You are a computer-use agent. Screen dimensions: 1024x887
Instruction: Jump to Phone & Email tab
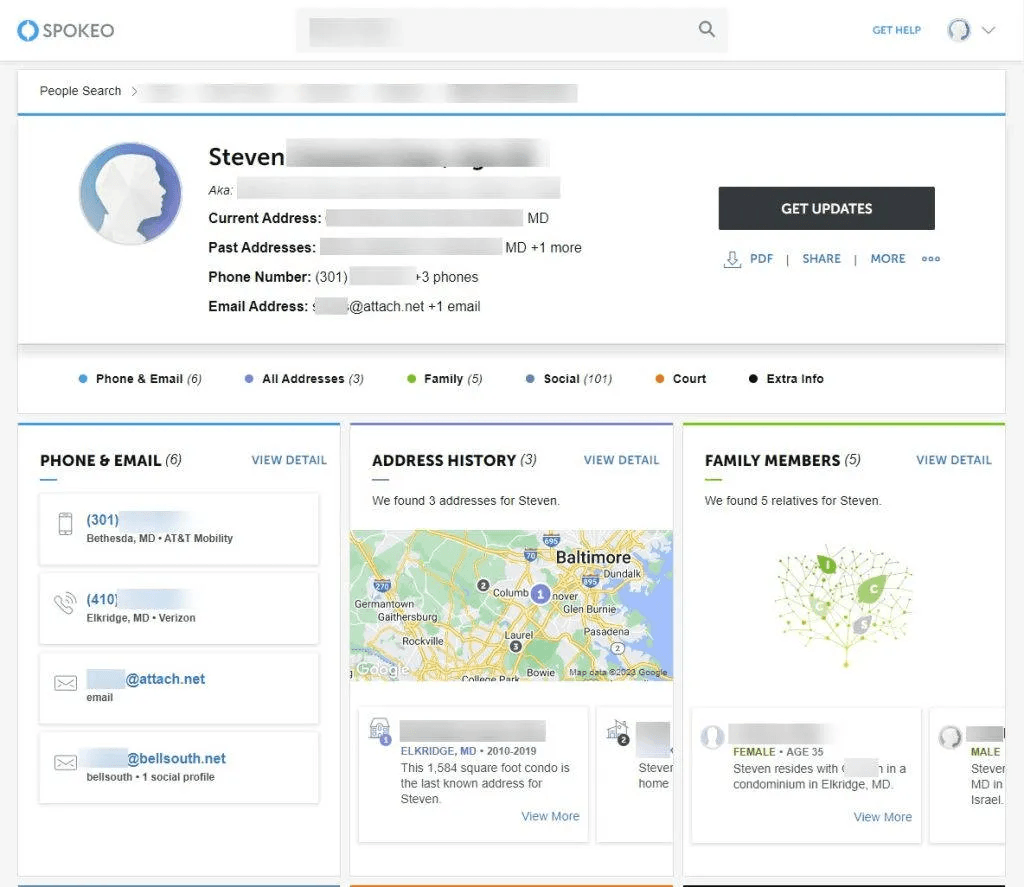[140, 379]
